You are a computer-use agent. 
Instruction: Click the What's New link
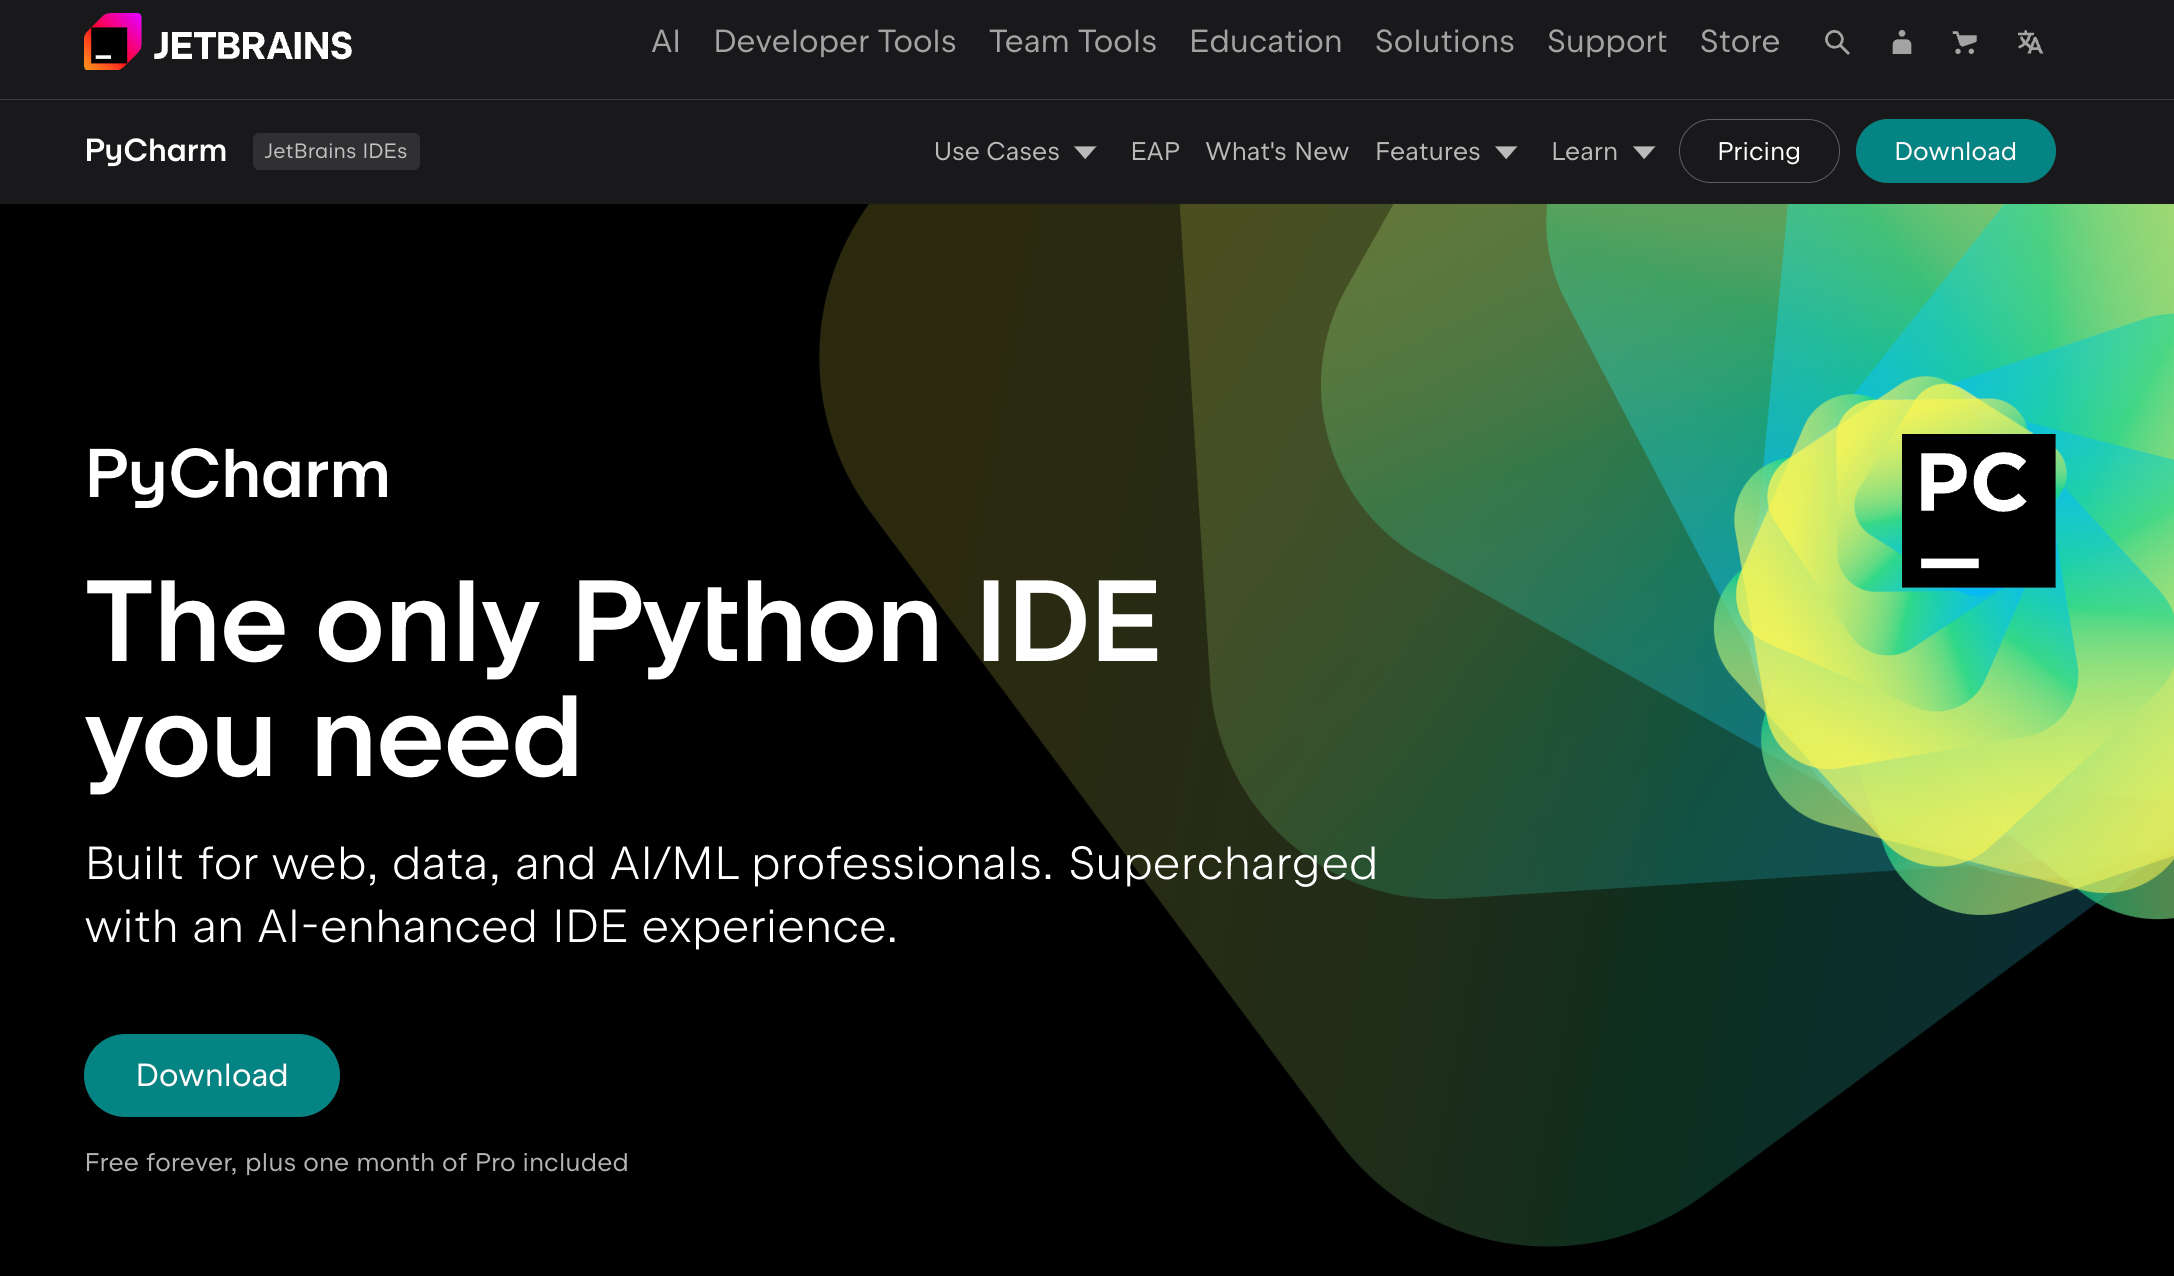click(x=1276, y=151)
